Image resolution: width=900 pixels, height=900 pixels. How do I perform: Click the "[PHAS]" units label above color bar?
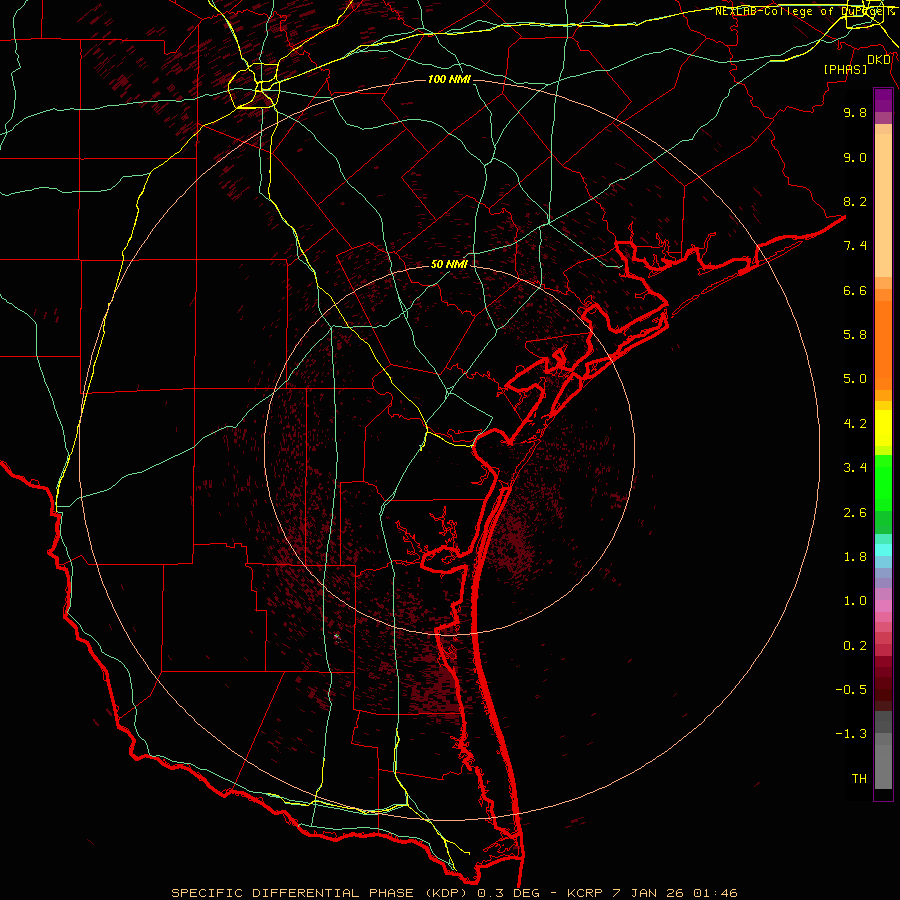click(845, 69)
